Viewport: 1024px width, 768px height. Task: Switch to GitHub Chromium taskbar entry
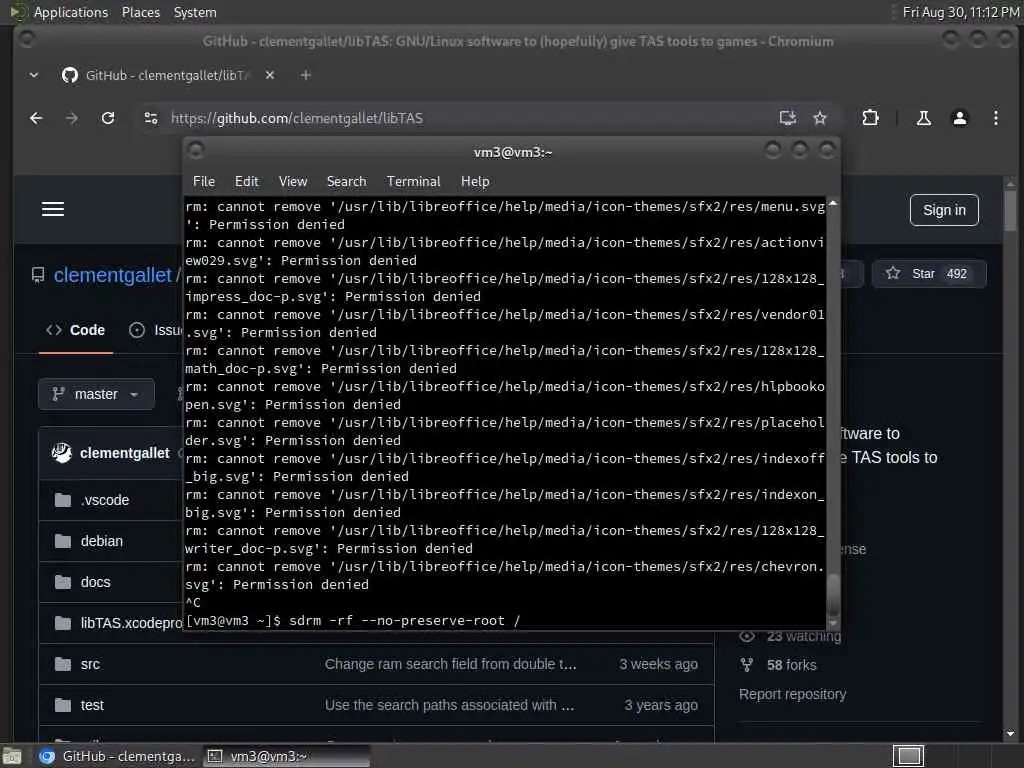point(118,756)
